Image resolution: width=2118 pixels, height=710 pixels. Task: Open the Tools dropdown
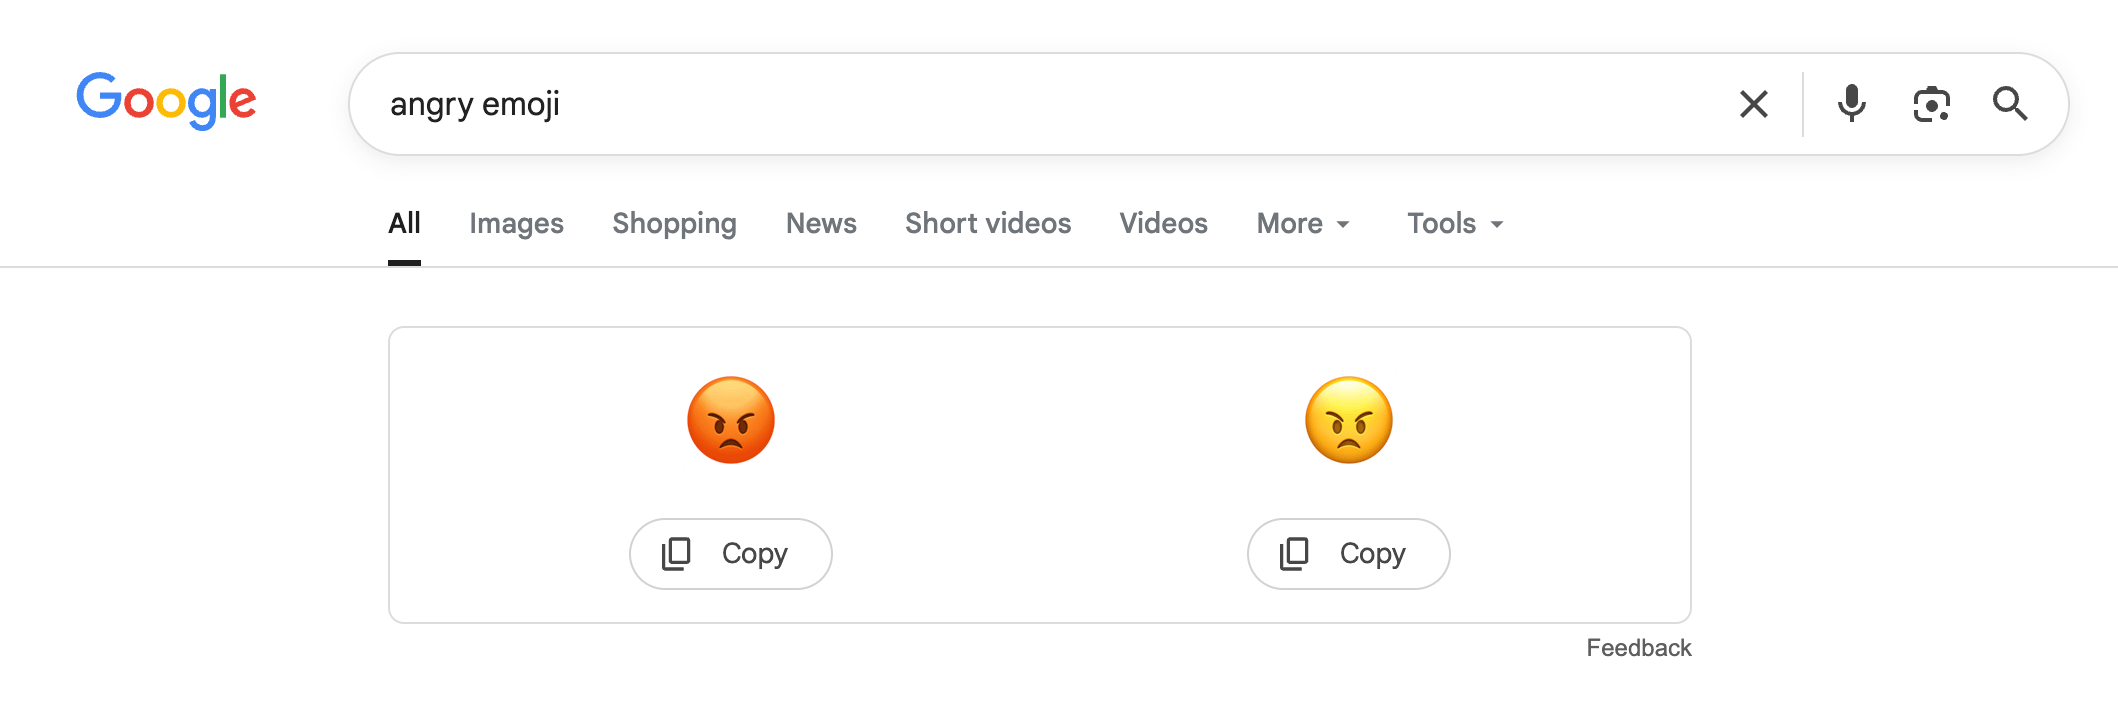point(1455,224)
